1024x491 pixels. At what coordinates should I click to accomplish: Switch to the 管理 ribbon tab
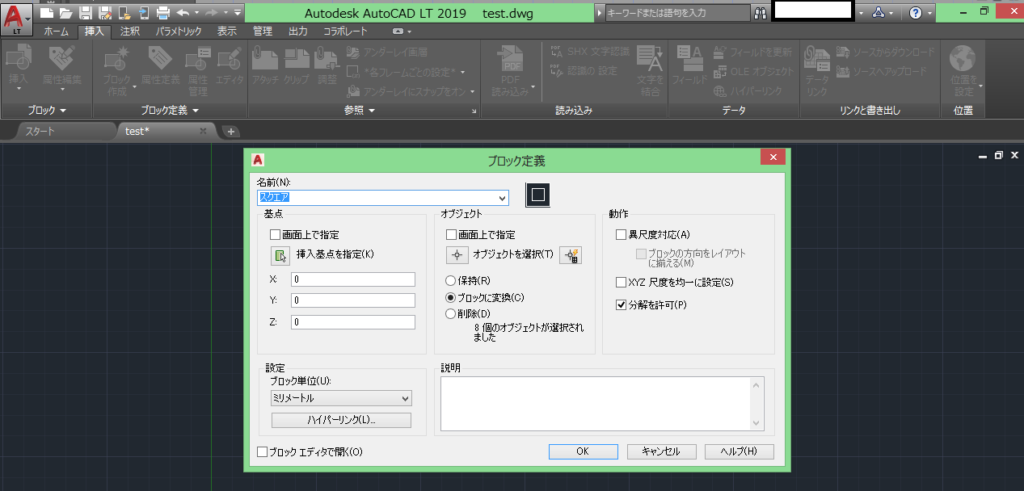262,31
